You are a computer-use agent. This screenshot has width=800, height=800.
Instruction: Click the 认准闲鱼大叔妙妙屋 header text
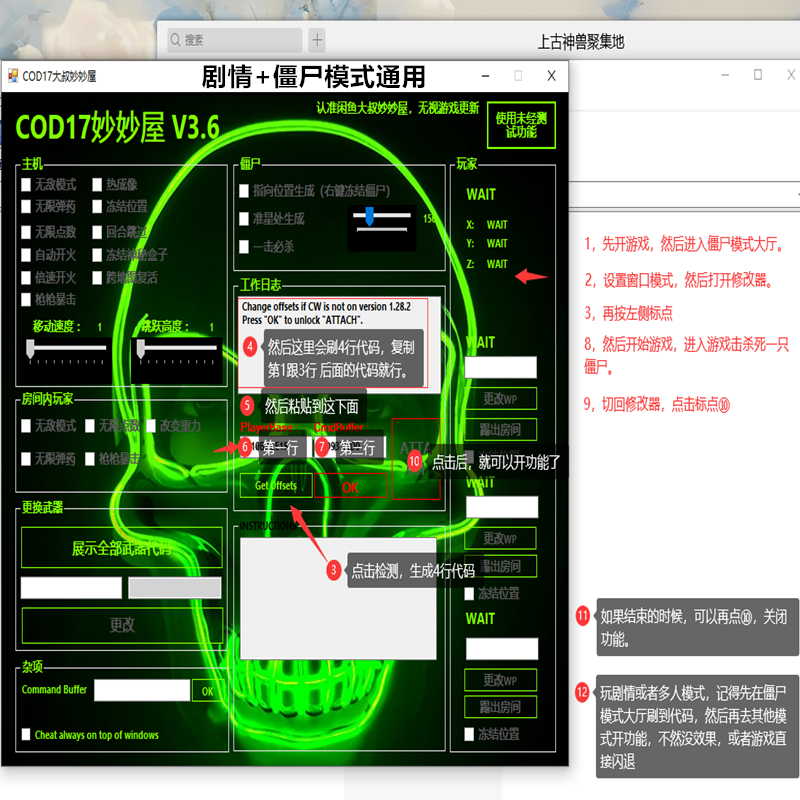pyautogui.click(x=397, y=108)
